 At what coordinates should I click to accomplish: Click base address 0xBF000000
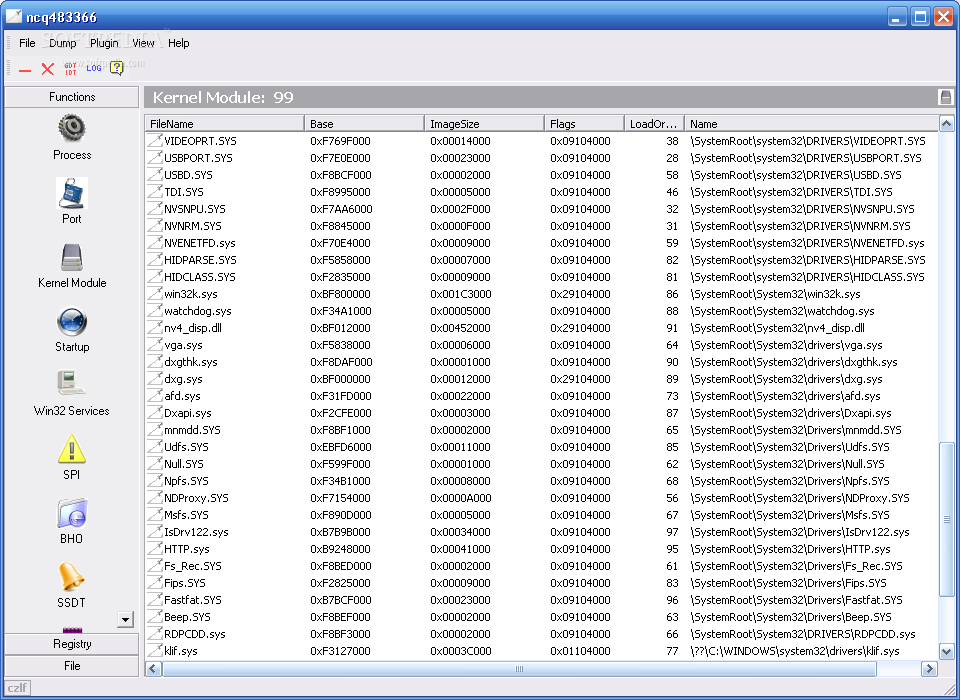[340, 379]
